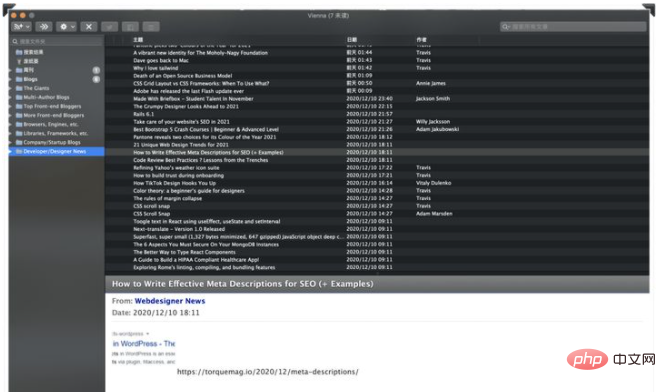This screenshot has width=666, height=392.
Task: Click the dimmed bird-shaped toolbar button
Action: pos(110,27)
